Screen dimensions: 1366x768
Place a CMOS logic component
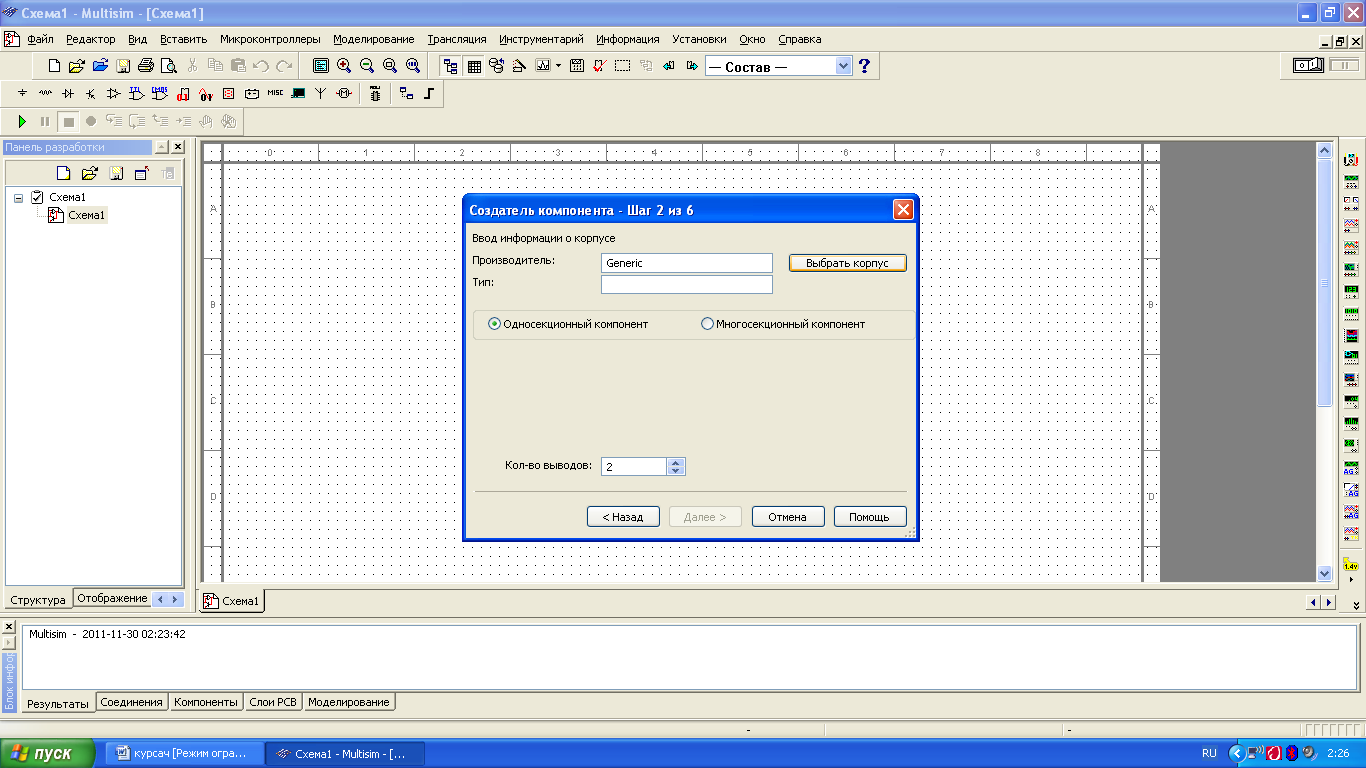click(x=160, y=94)
